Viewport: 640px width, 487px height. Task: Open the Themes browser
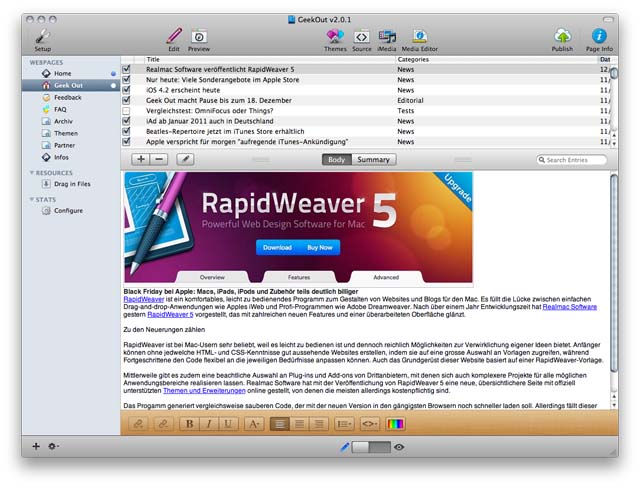pos(335,40)
